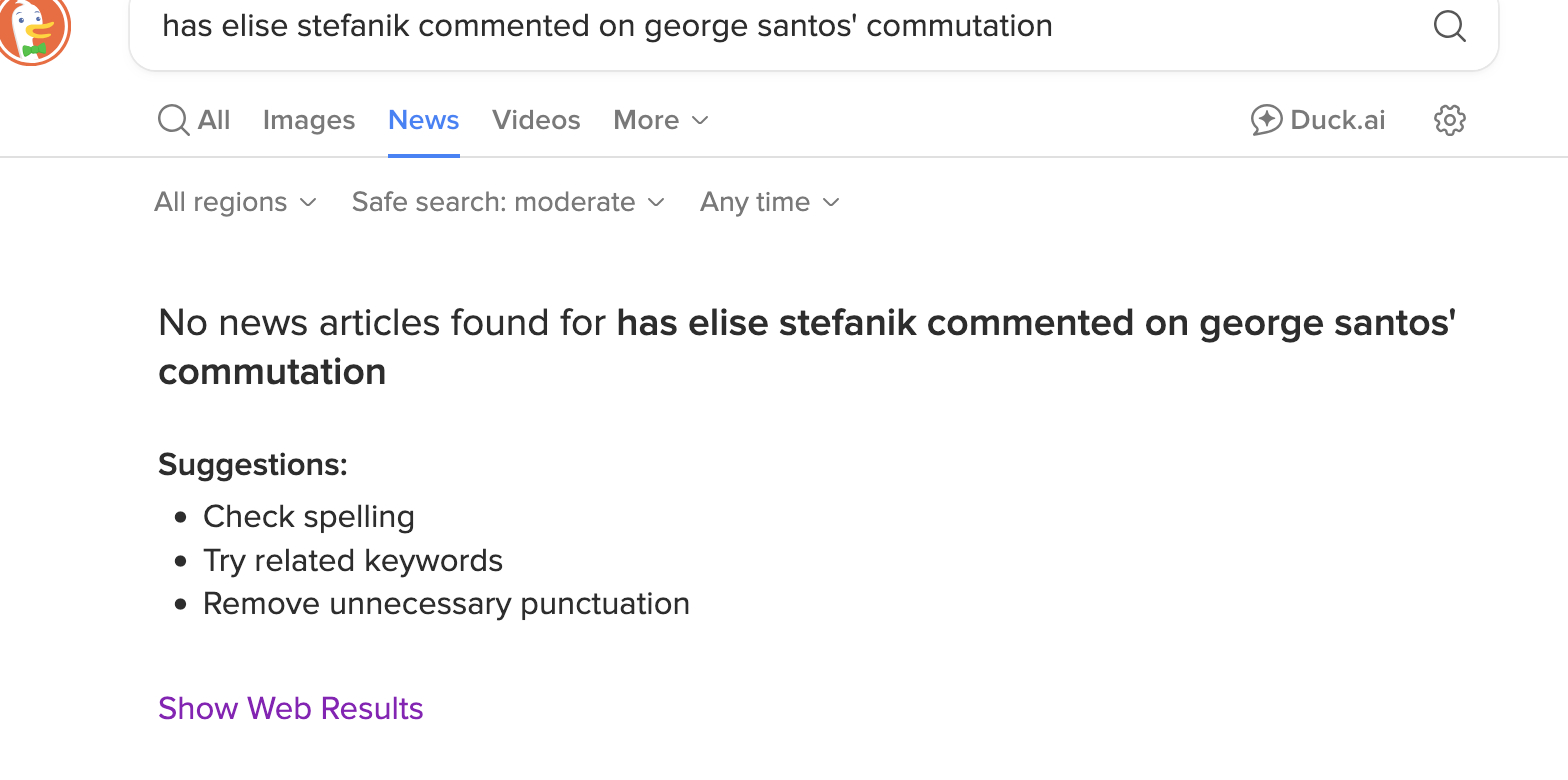Click the chevron after Safe search: moderate
The image size is (1568, 780).
tap(656, 203)
